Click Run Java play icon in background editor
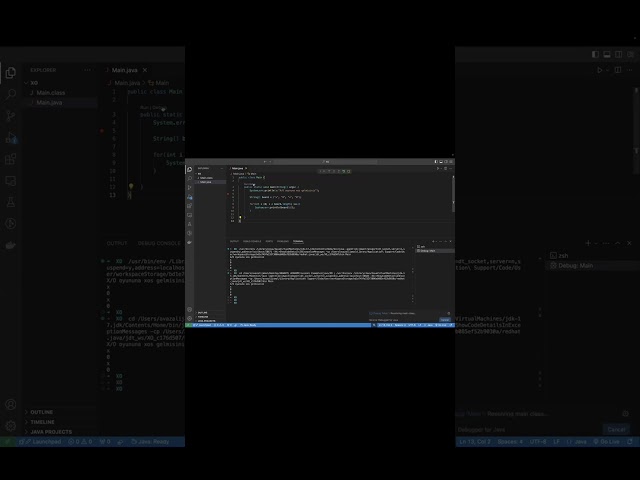The image size is (640, 480). pyautogui.click(x=599, y=70)
